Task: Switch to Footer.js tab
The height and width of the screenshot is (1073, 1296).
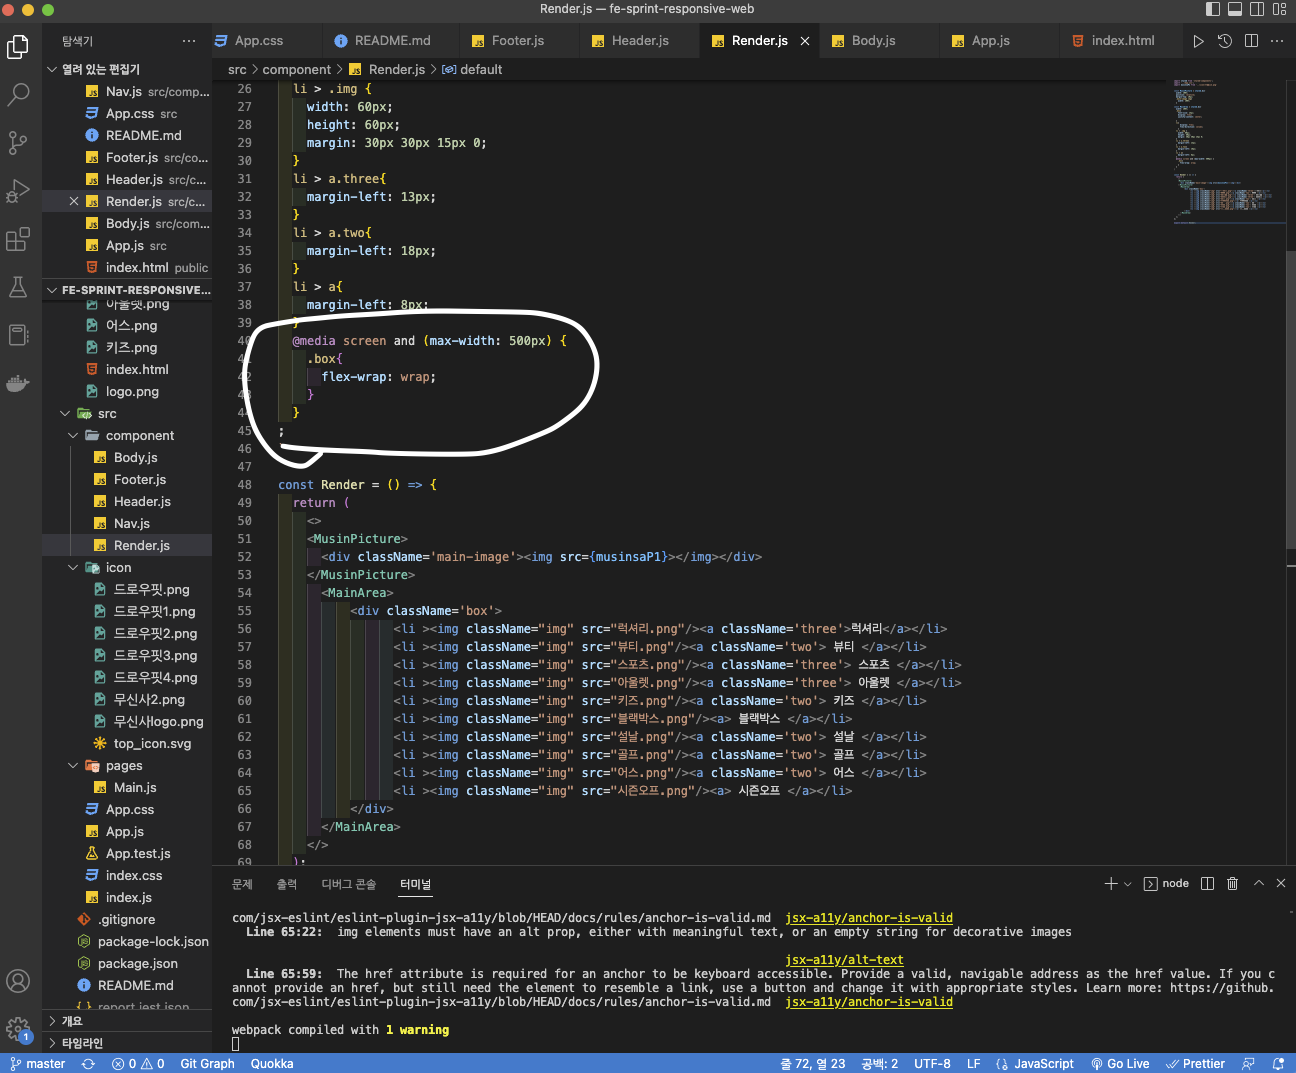Action: 518,41
